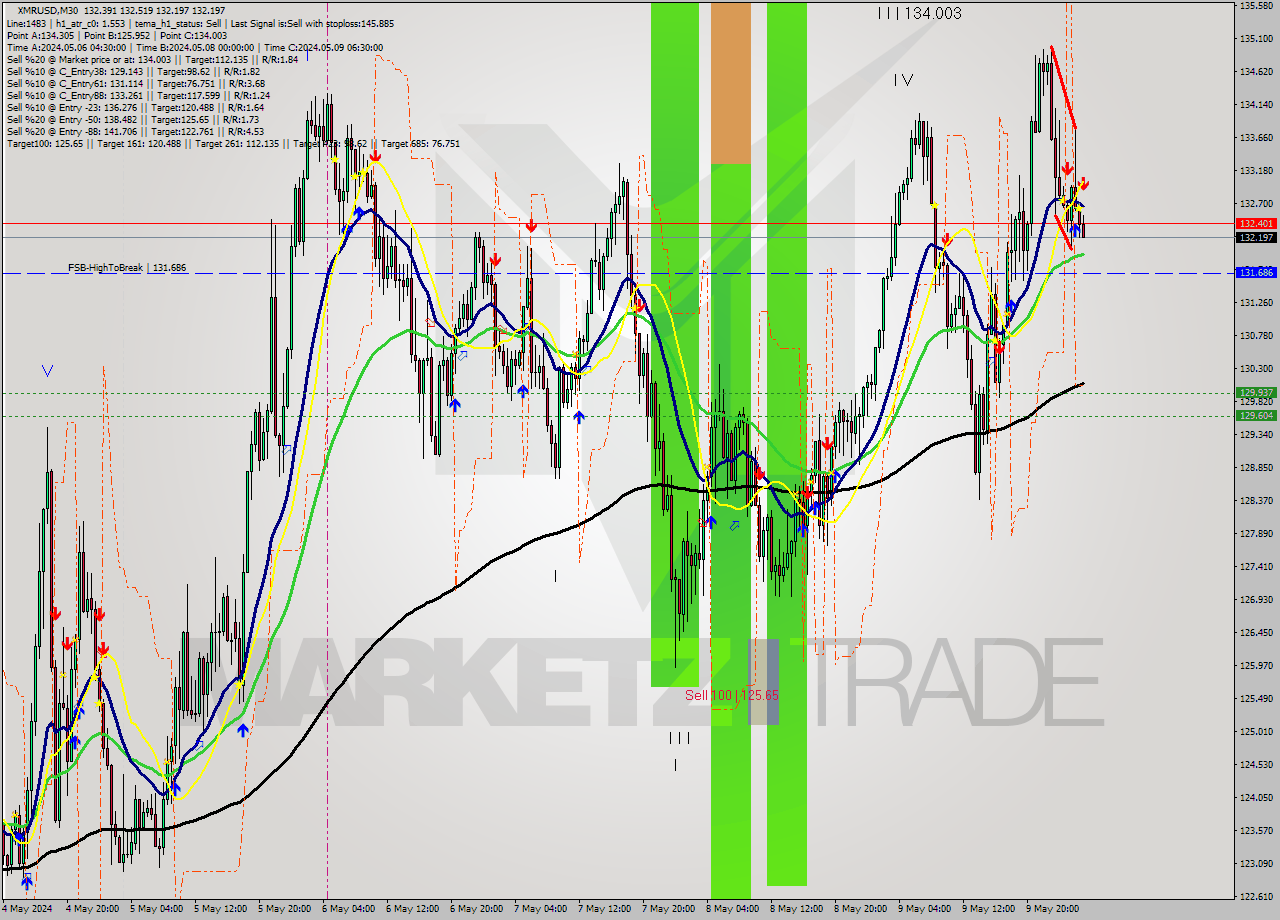The image size is (1280, 920).
Task: Click the blue 'V' wave label at left
Action: coord(48,371)
